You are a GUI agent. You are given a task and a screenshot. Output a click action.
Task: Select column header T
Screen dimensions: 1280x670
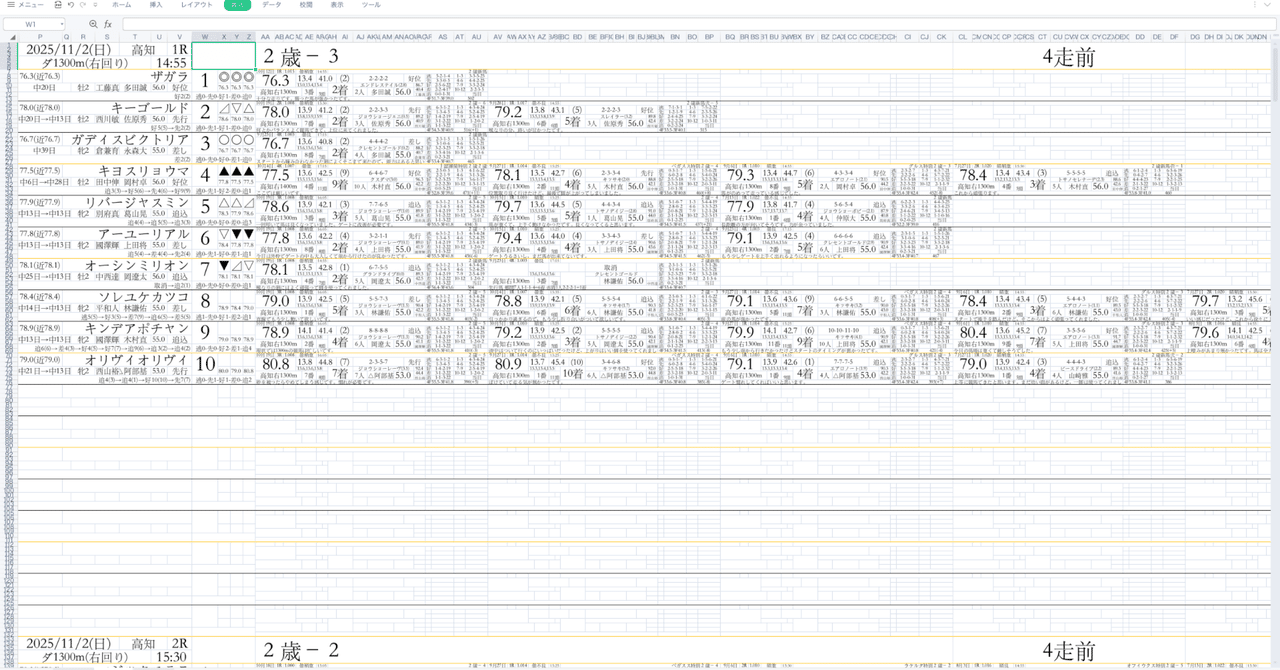pyautogui.click(x=135, y=37)
